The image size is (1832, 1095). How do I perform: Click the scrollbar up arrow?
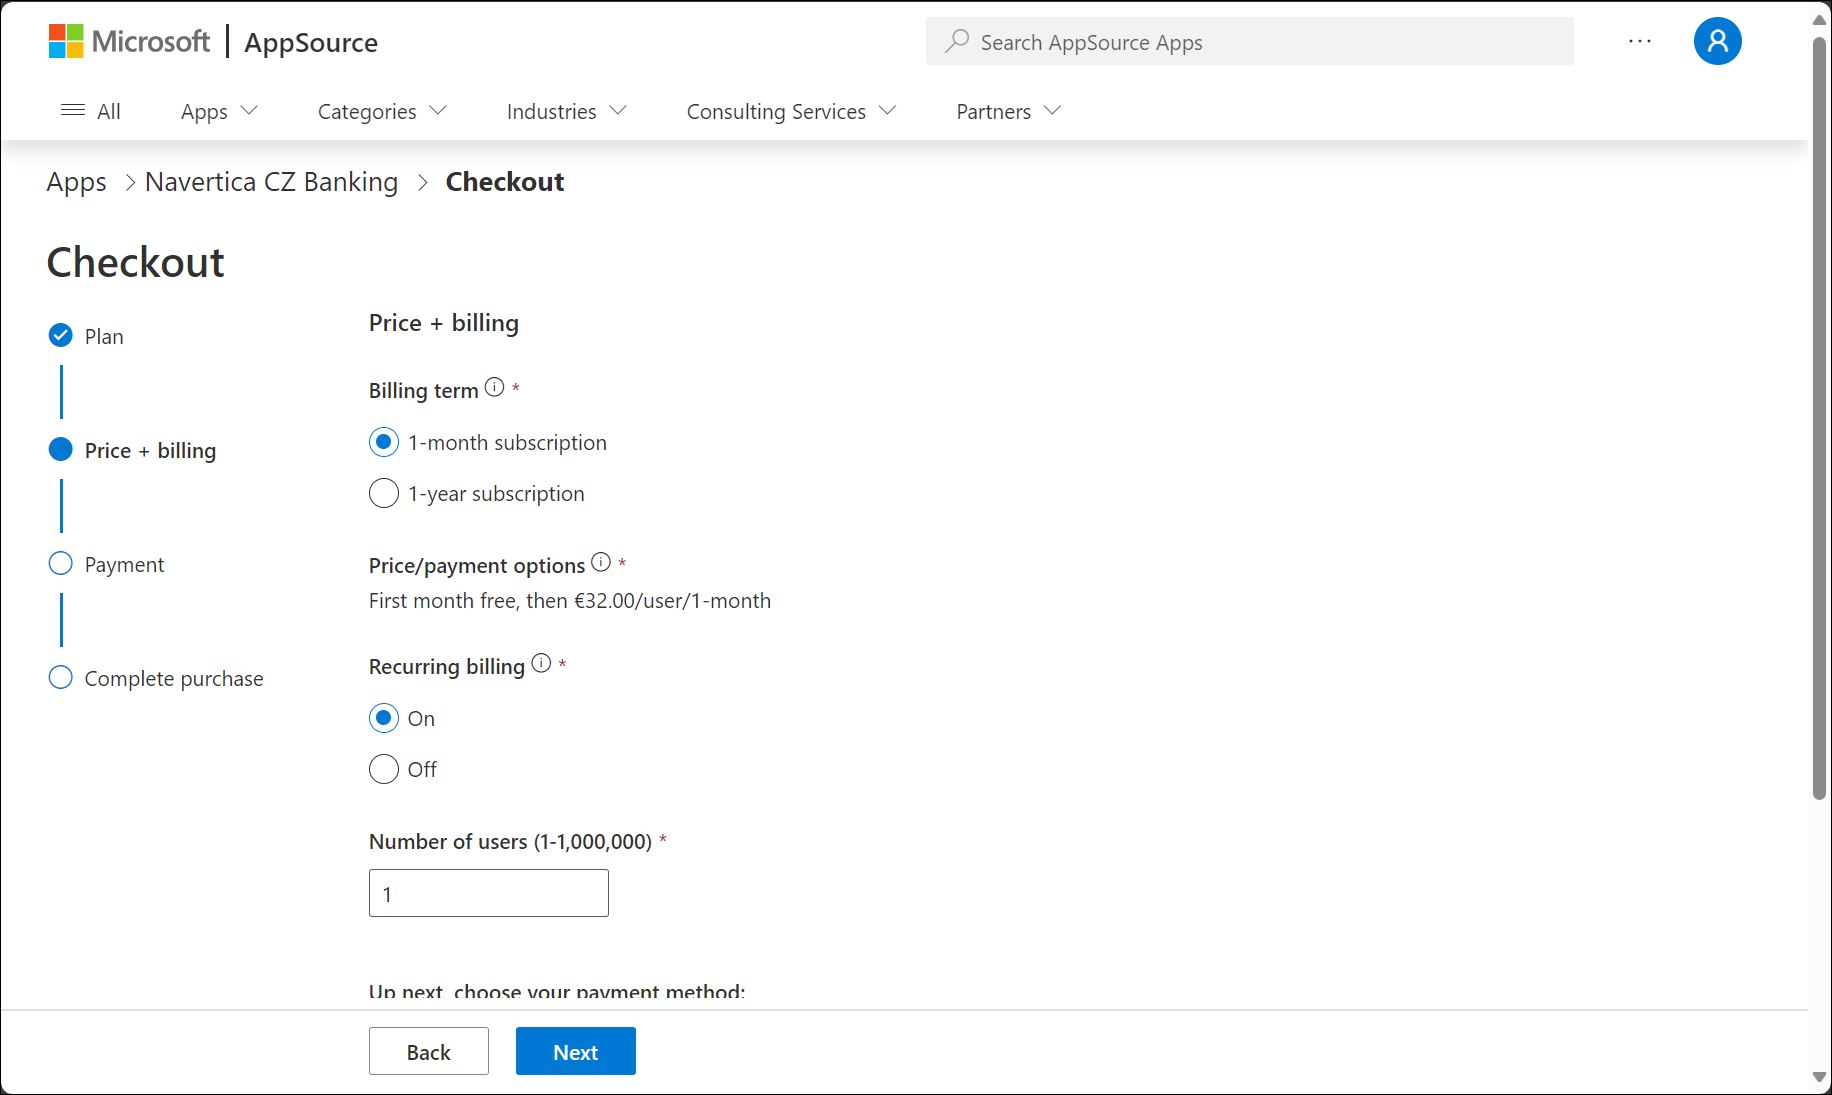pos(1819,20)
